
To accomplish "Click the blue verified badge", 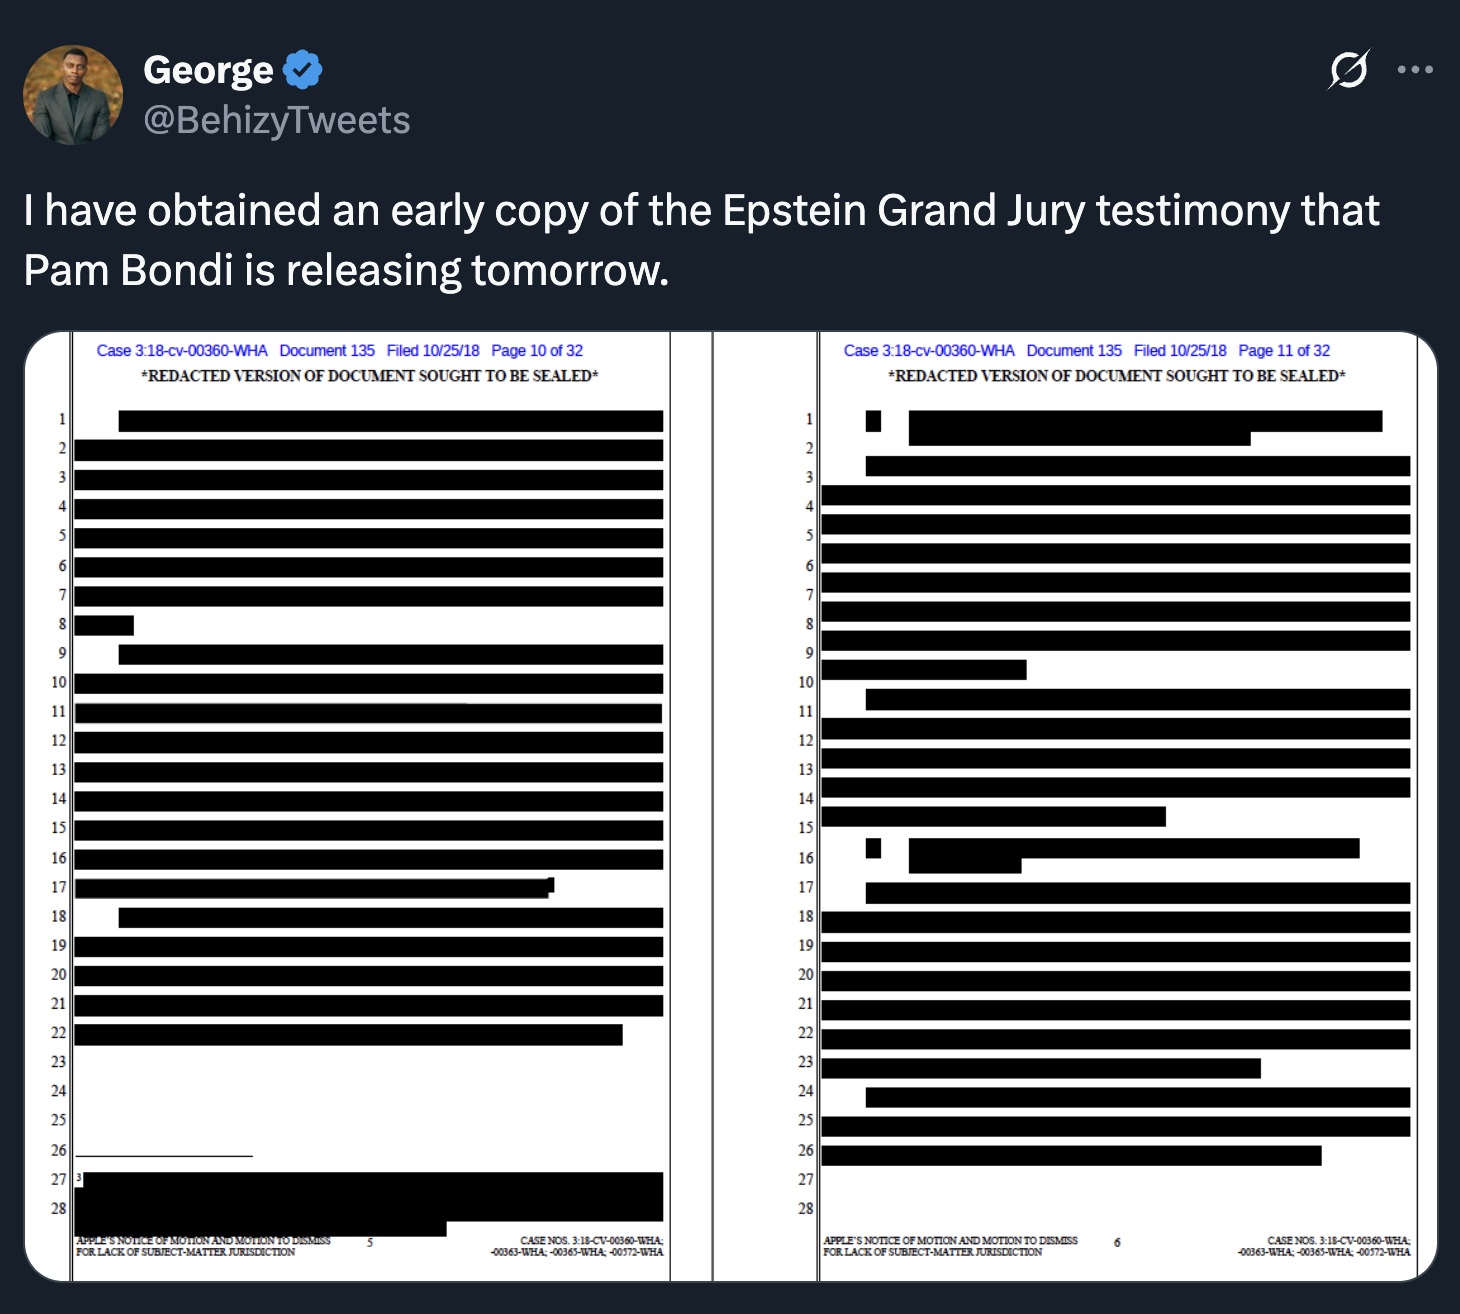I will point(302,70).
